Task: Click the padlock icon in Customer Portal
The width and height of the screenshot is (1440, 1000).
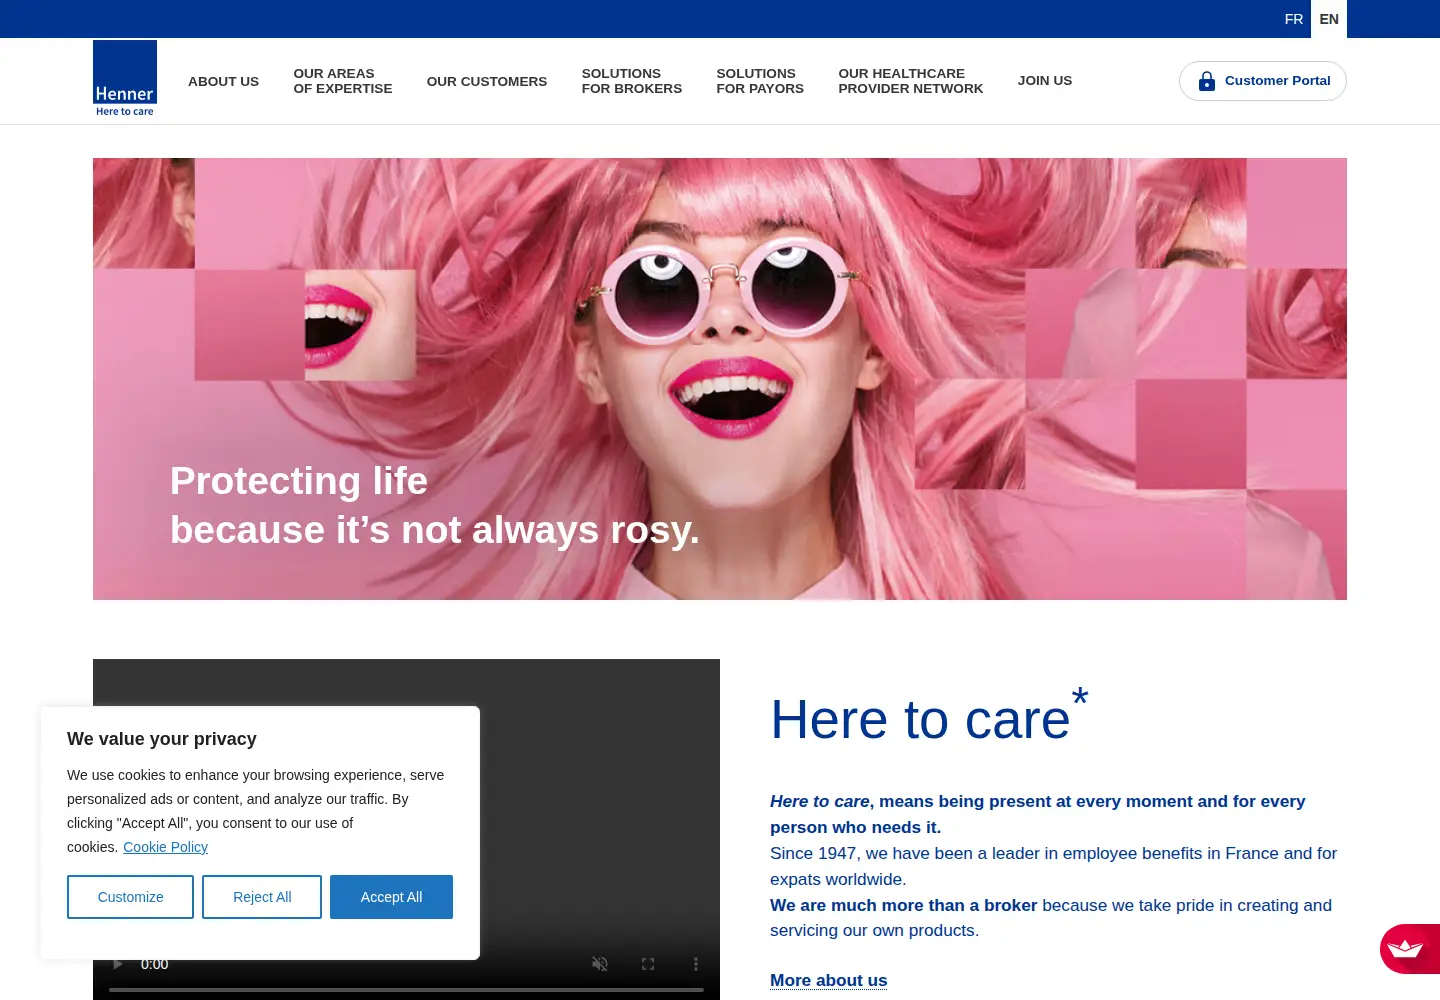Action: click(x=1207, y=81)
